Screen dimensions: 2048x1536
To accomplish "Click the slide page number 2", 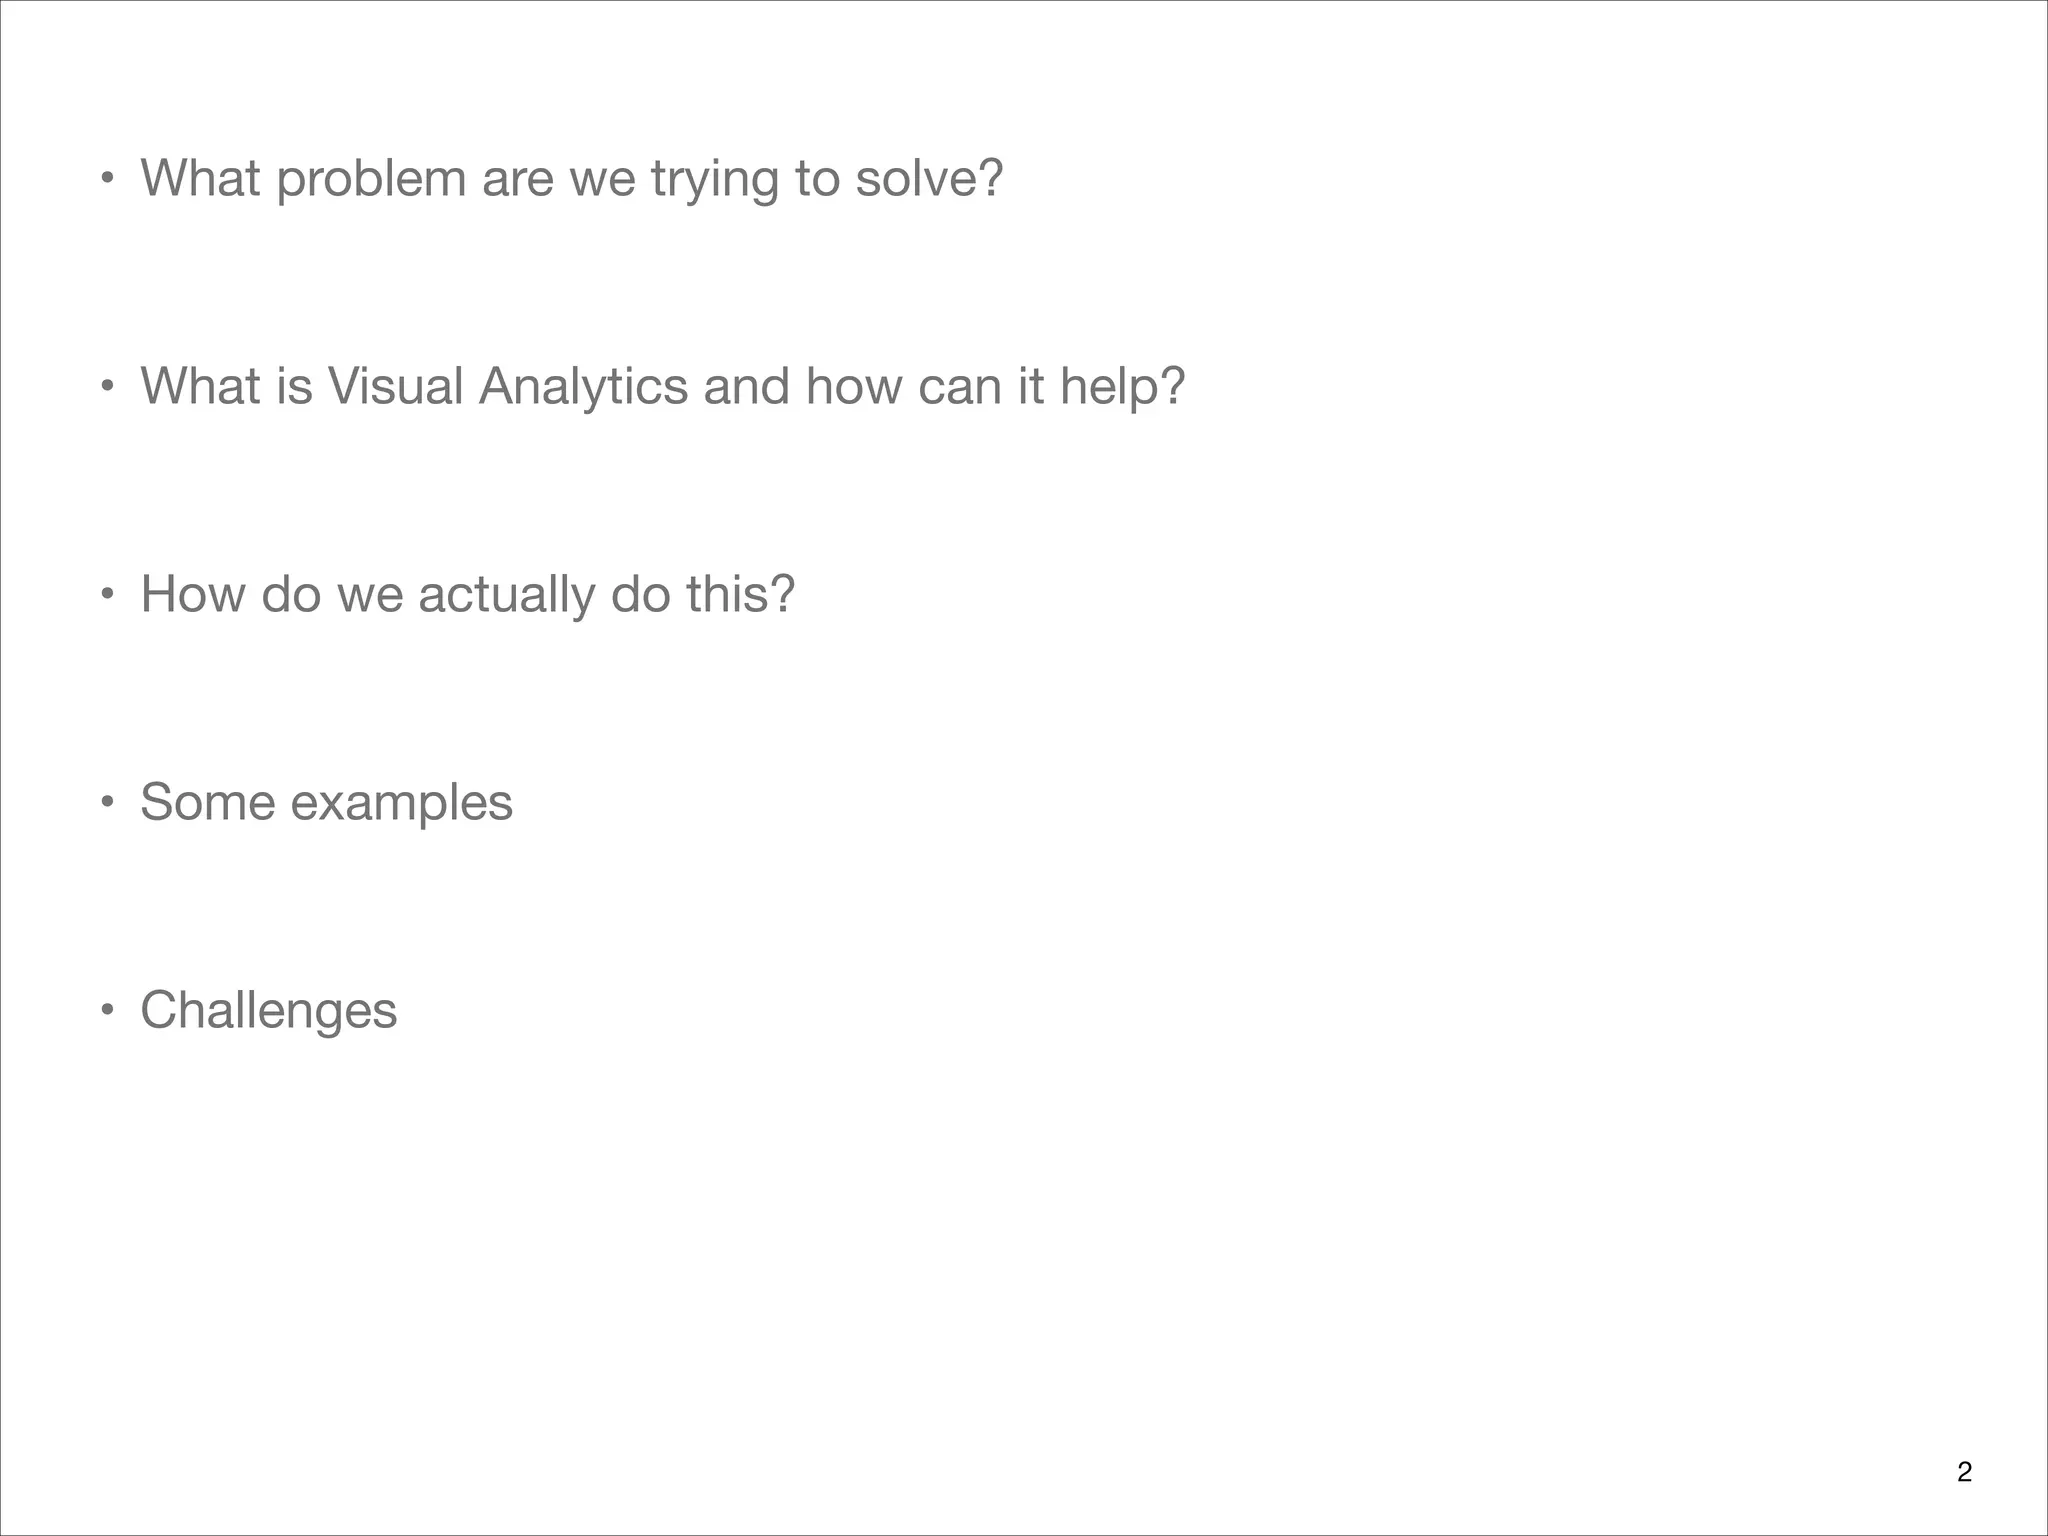I will 1964,1472.
